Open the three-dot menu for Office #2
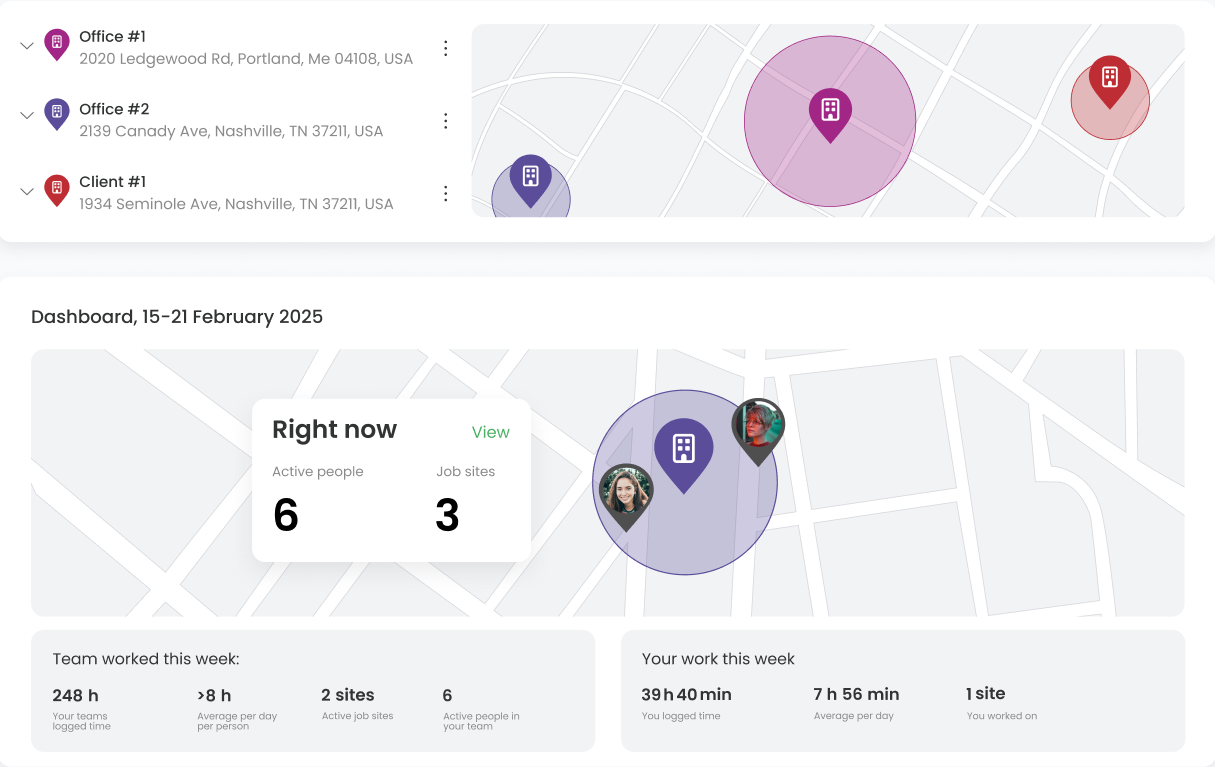Screen dimensions: 1215x767 click(446, 121)
